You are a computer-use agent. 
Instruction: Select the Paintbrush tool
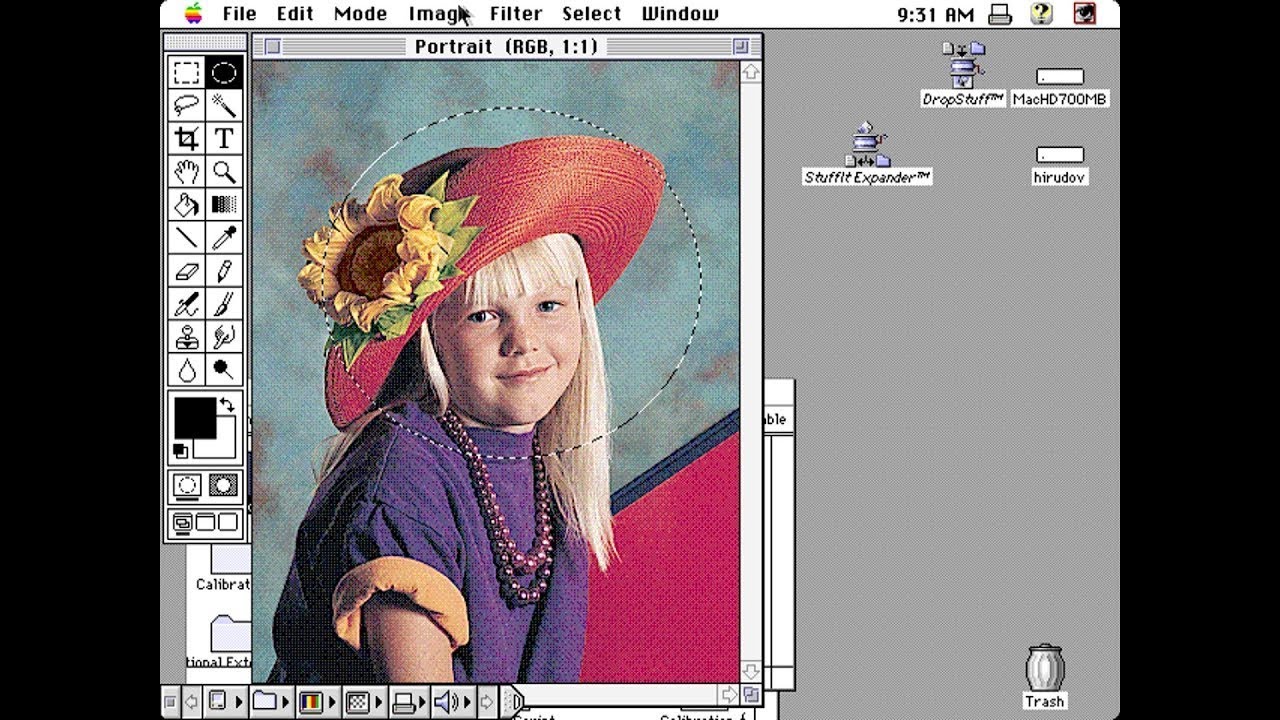[x=224, y=303]
